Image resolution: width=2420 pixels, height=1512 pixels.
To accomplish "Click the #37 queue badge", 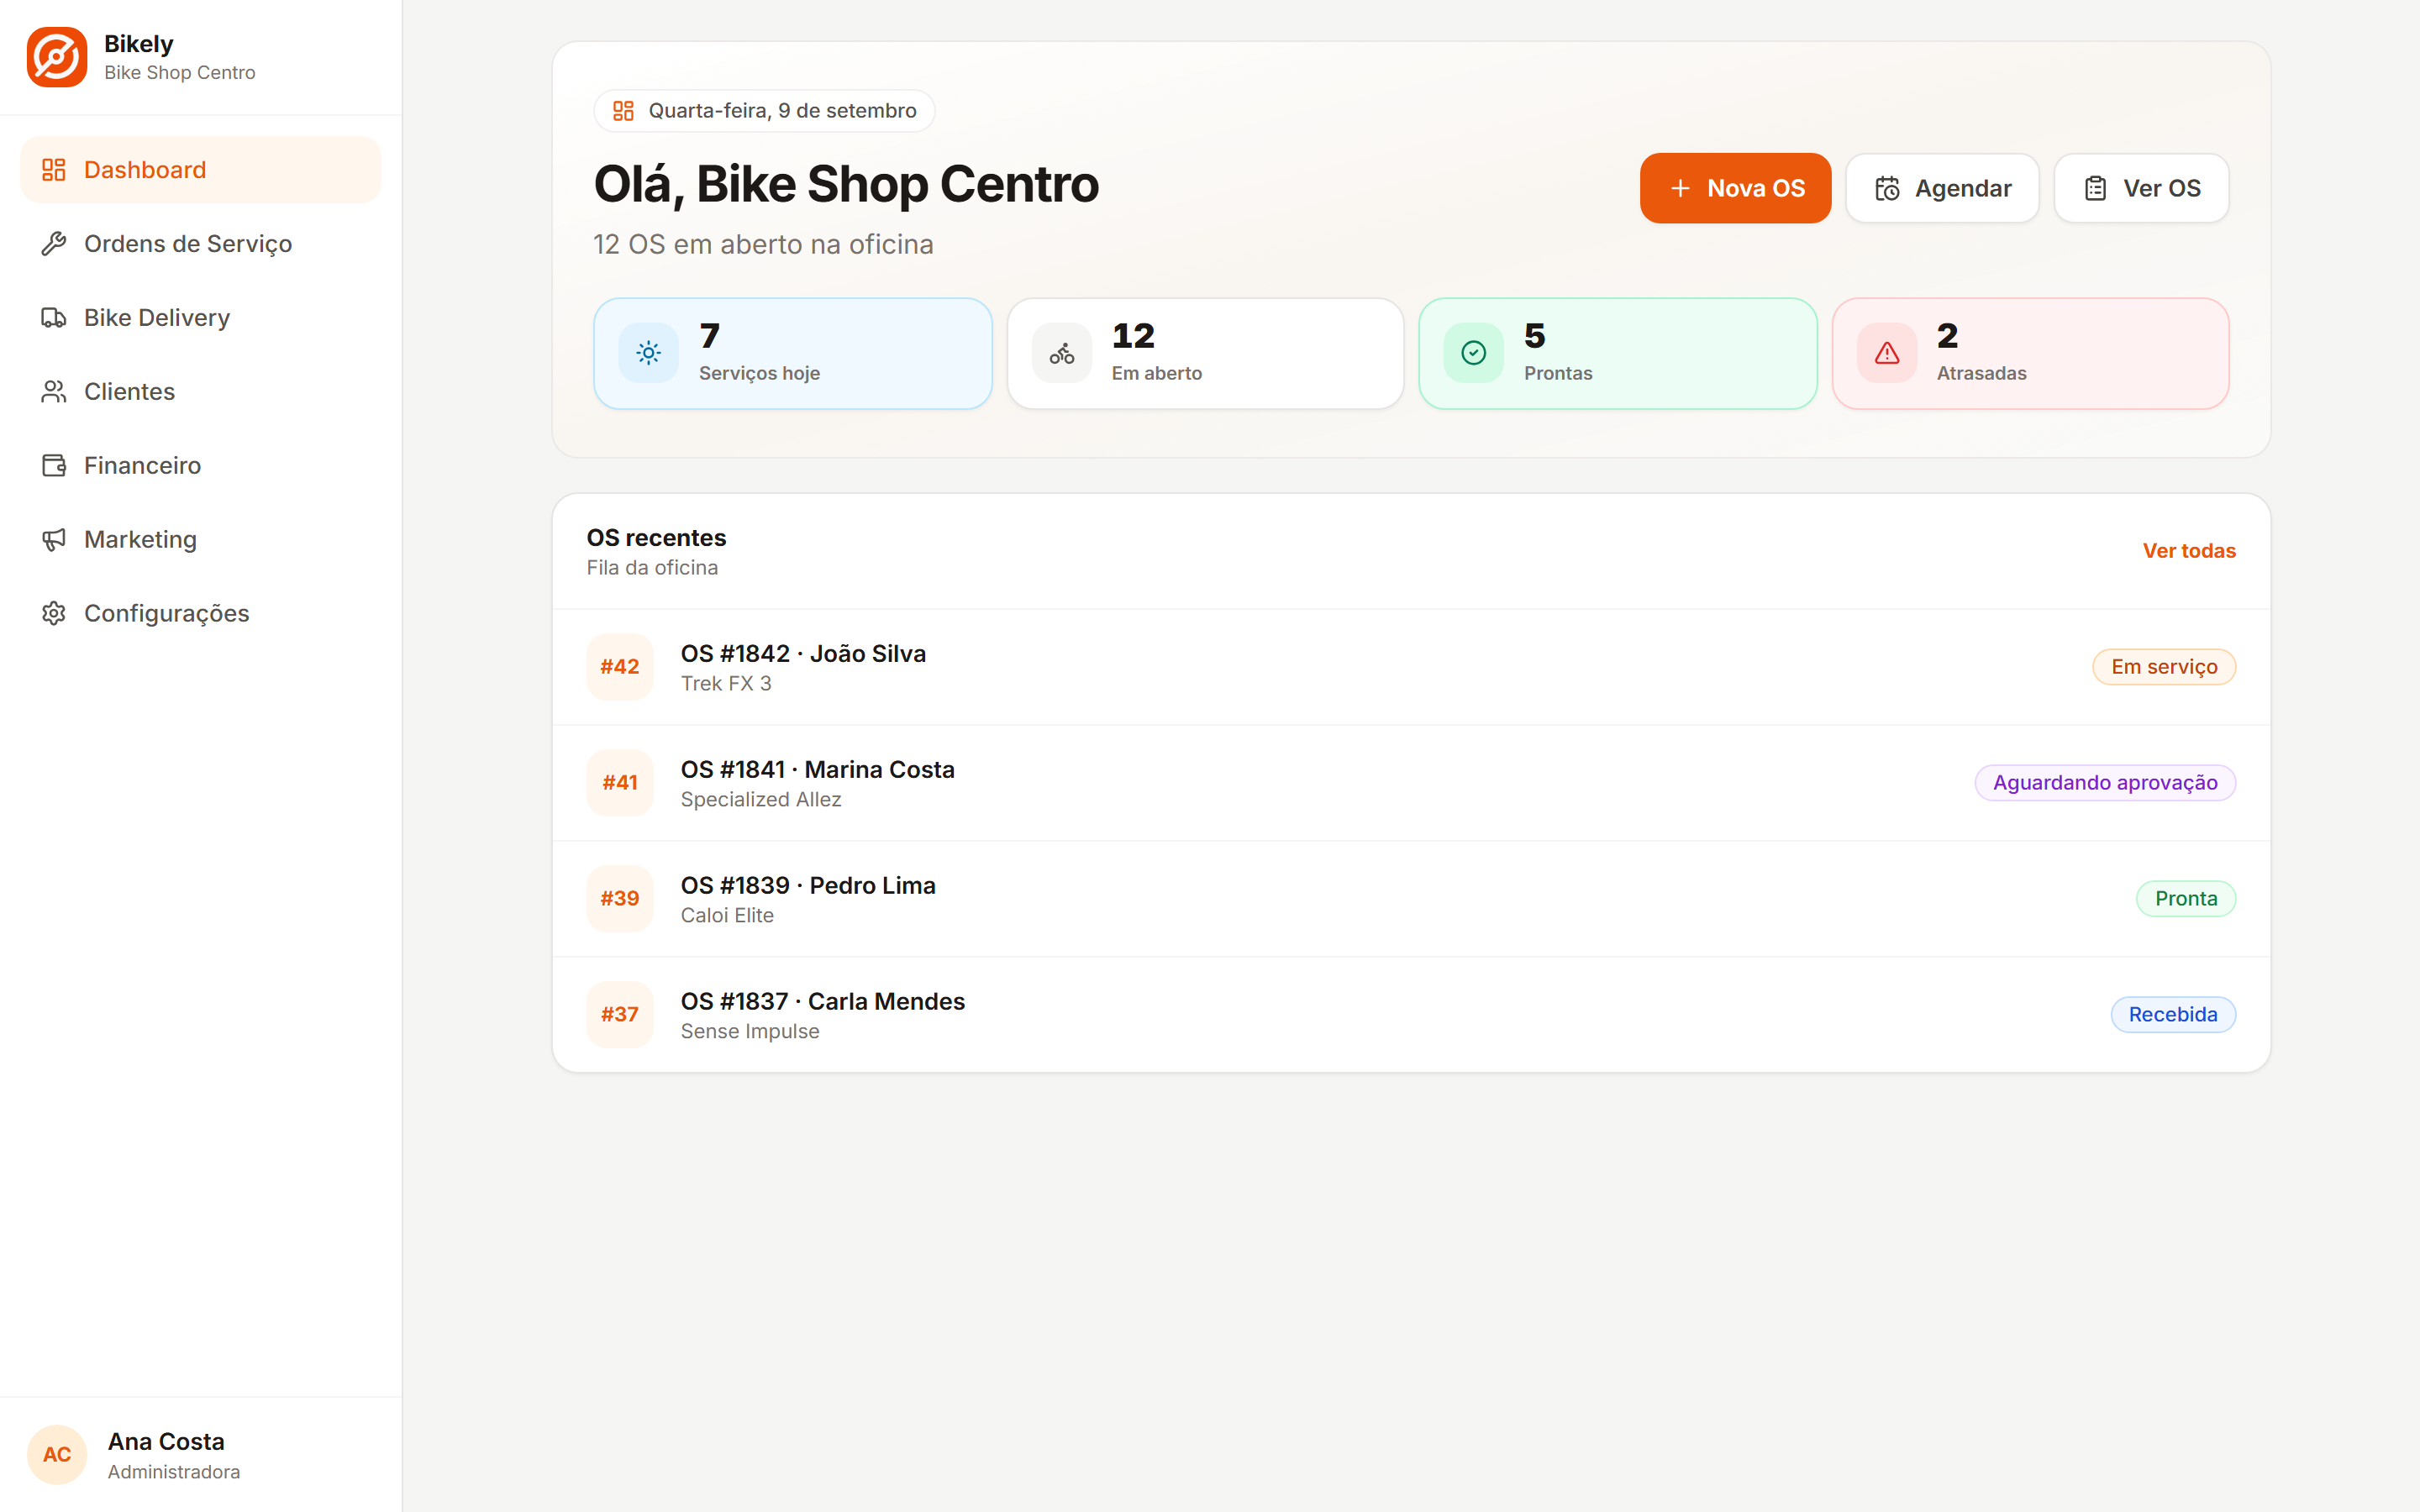I will click(x=620, y=1015).
